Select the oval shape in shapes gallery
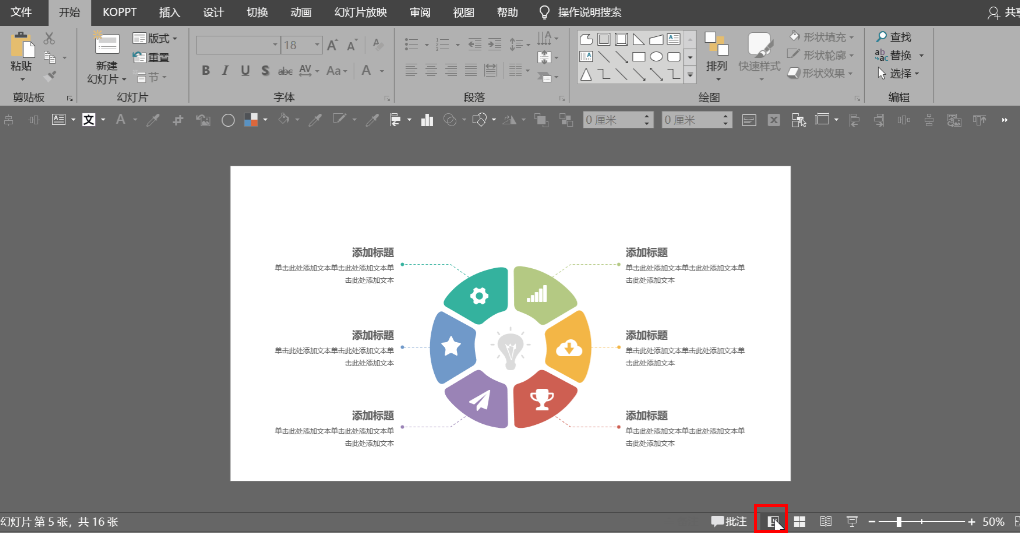This screenshot has width=1020, height=533. tap(656, 57)
